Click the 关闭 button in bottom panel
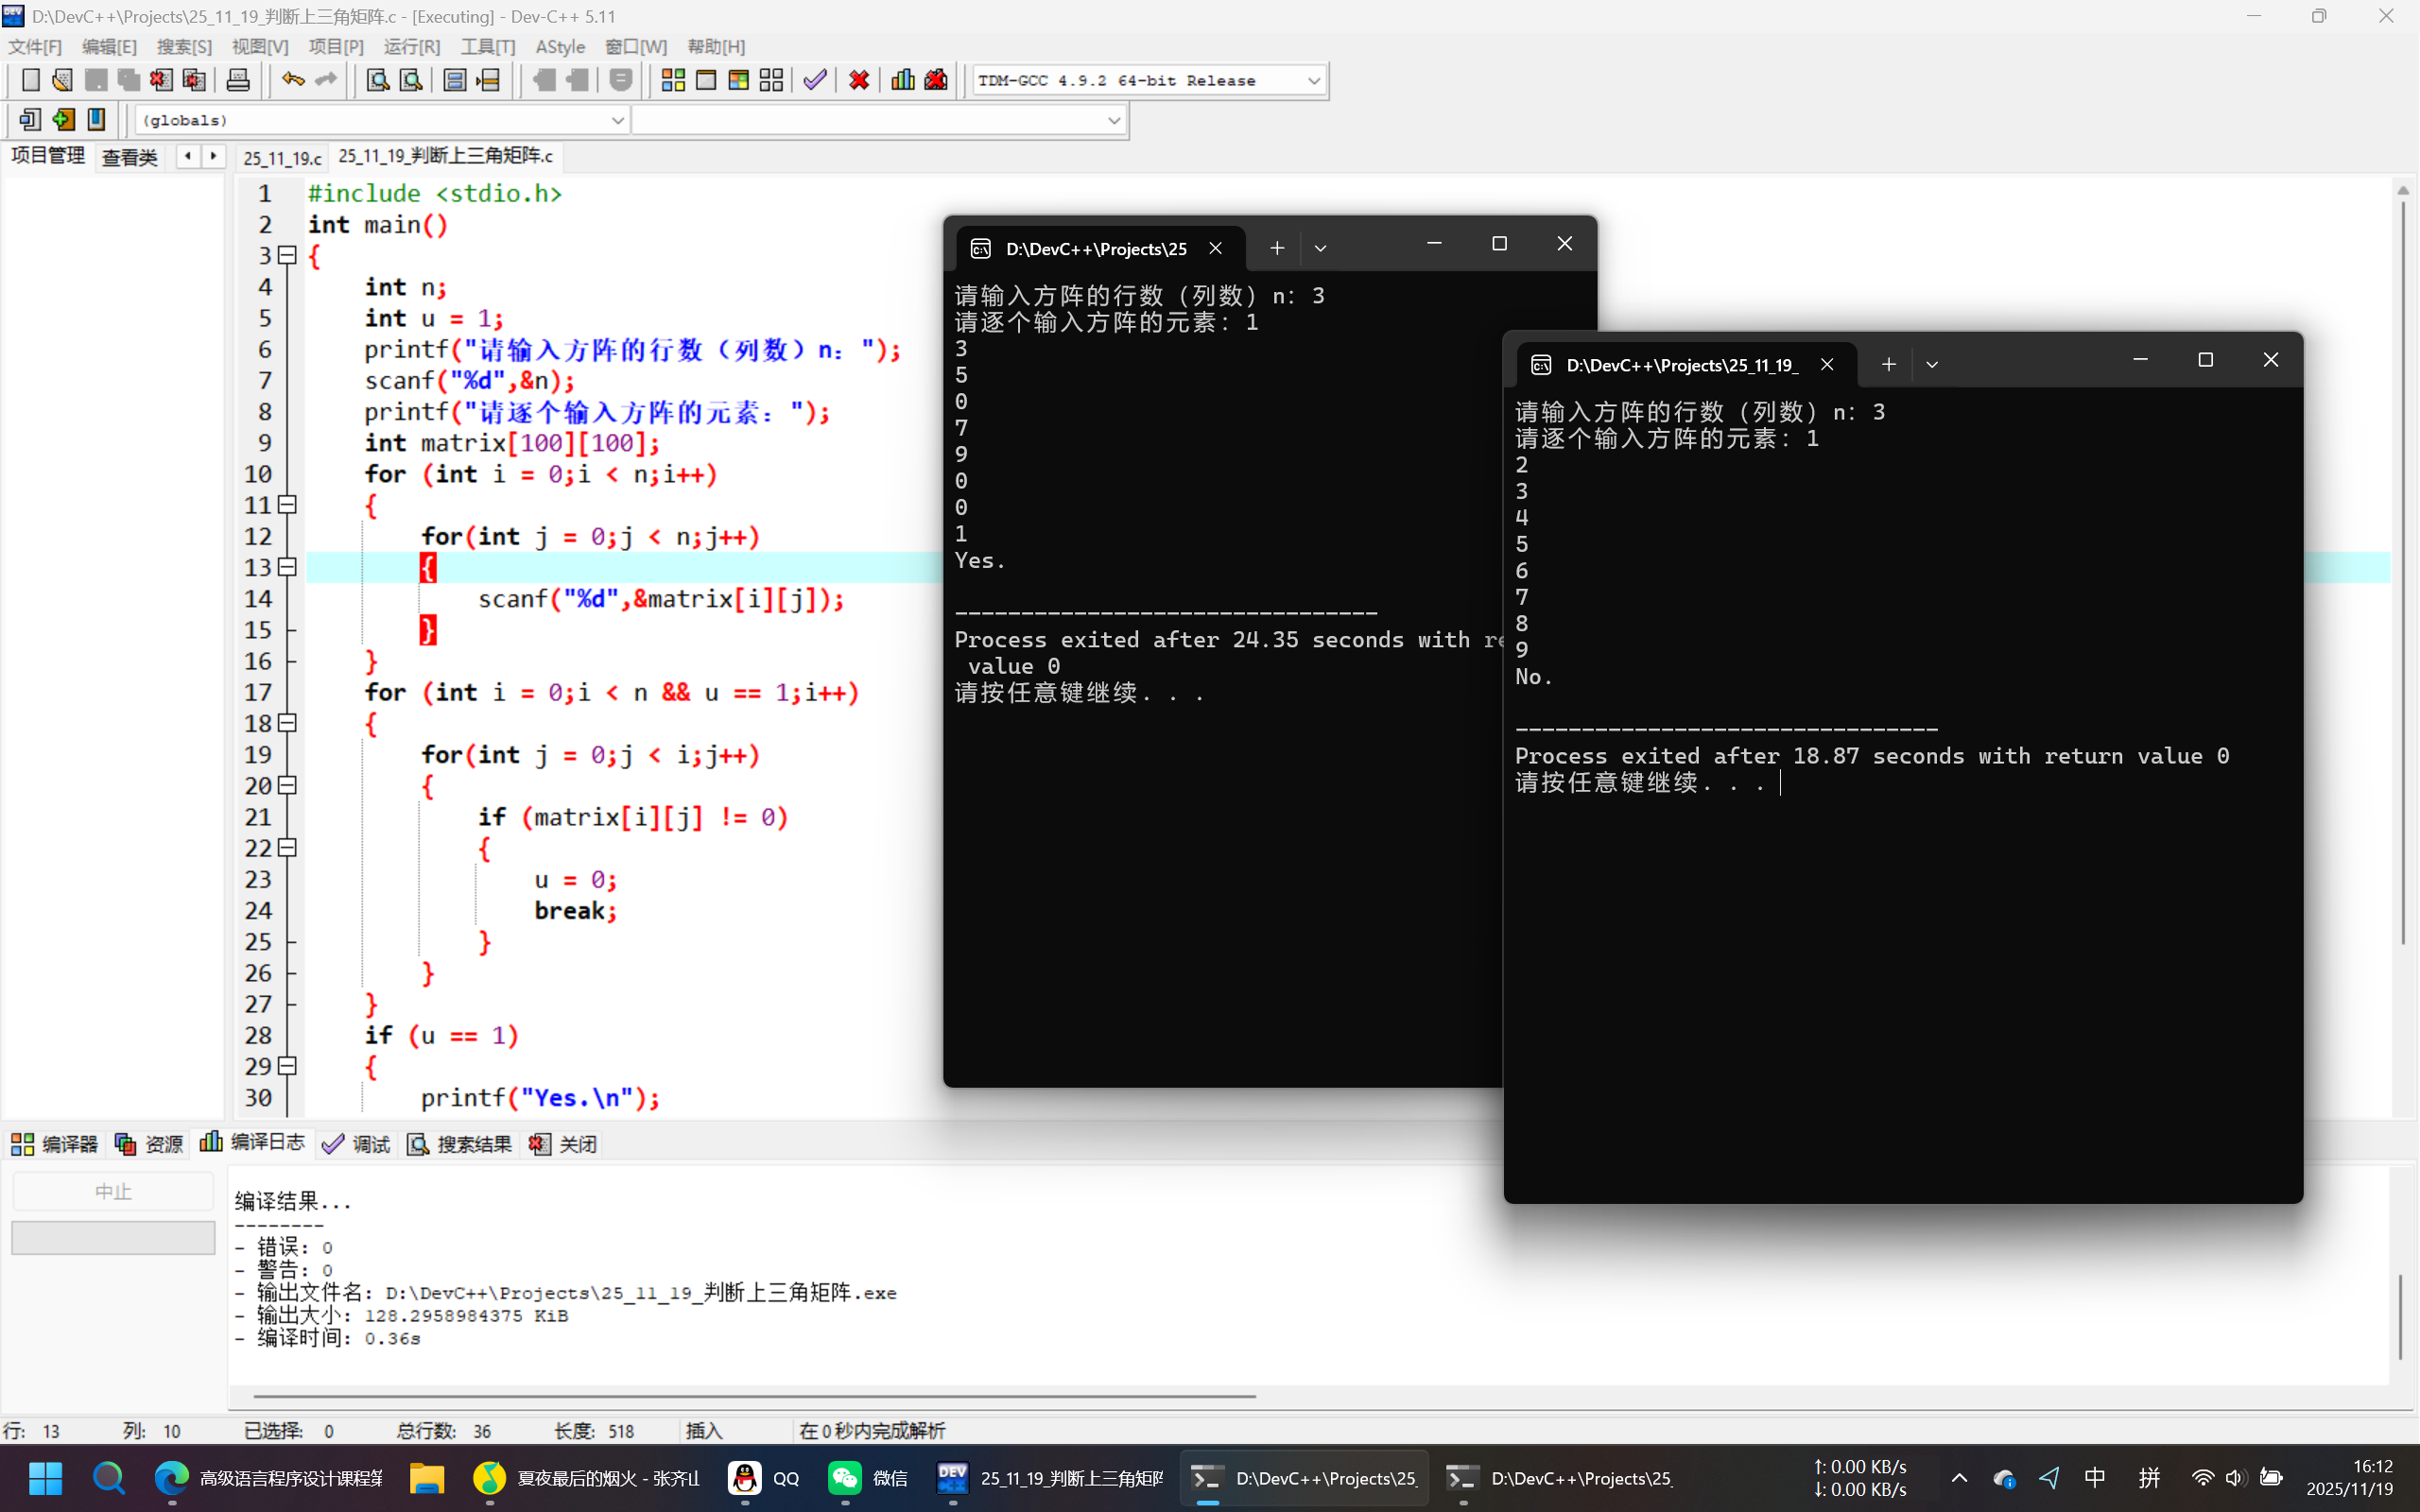Image resolution: width=2420 pixels, height=1512 pixels. coord(564,1144)
